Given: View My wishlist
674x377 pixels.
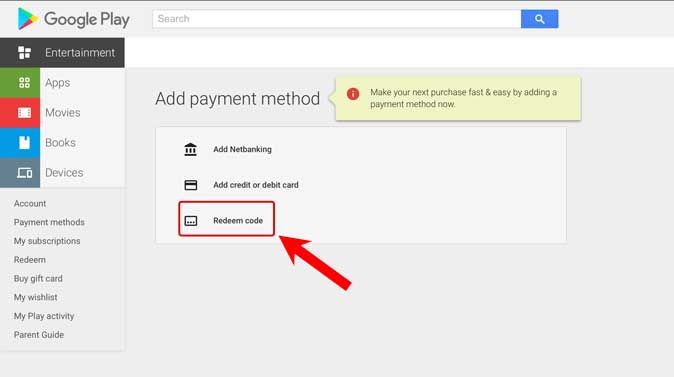Looking at the screenshot, I should [x=35, y=297].
